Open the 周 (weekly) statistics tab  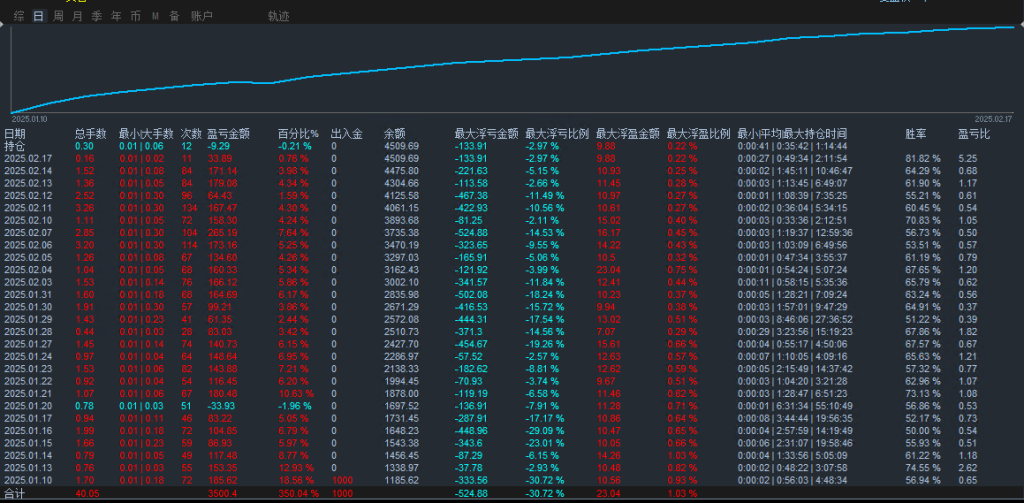click(x=58, y=16)
